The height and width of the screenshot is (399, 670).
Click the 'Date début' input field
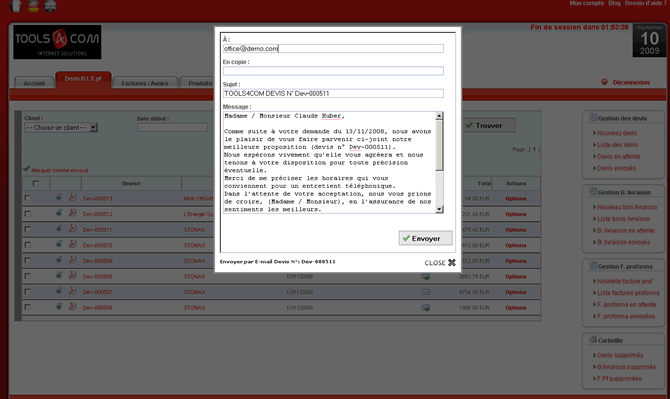point(172,127)
